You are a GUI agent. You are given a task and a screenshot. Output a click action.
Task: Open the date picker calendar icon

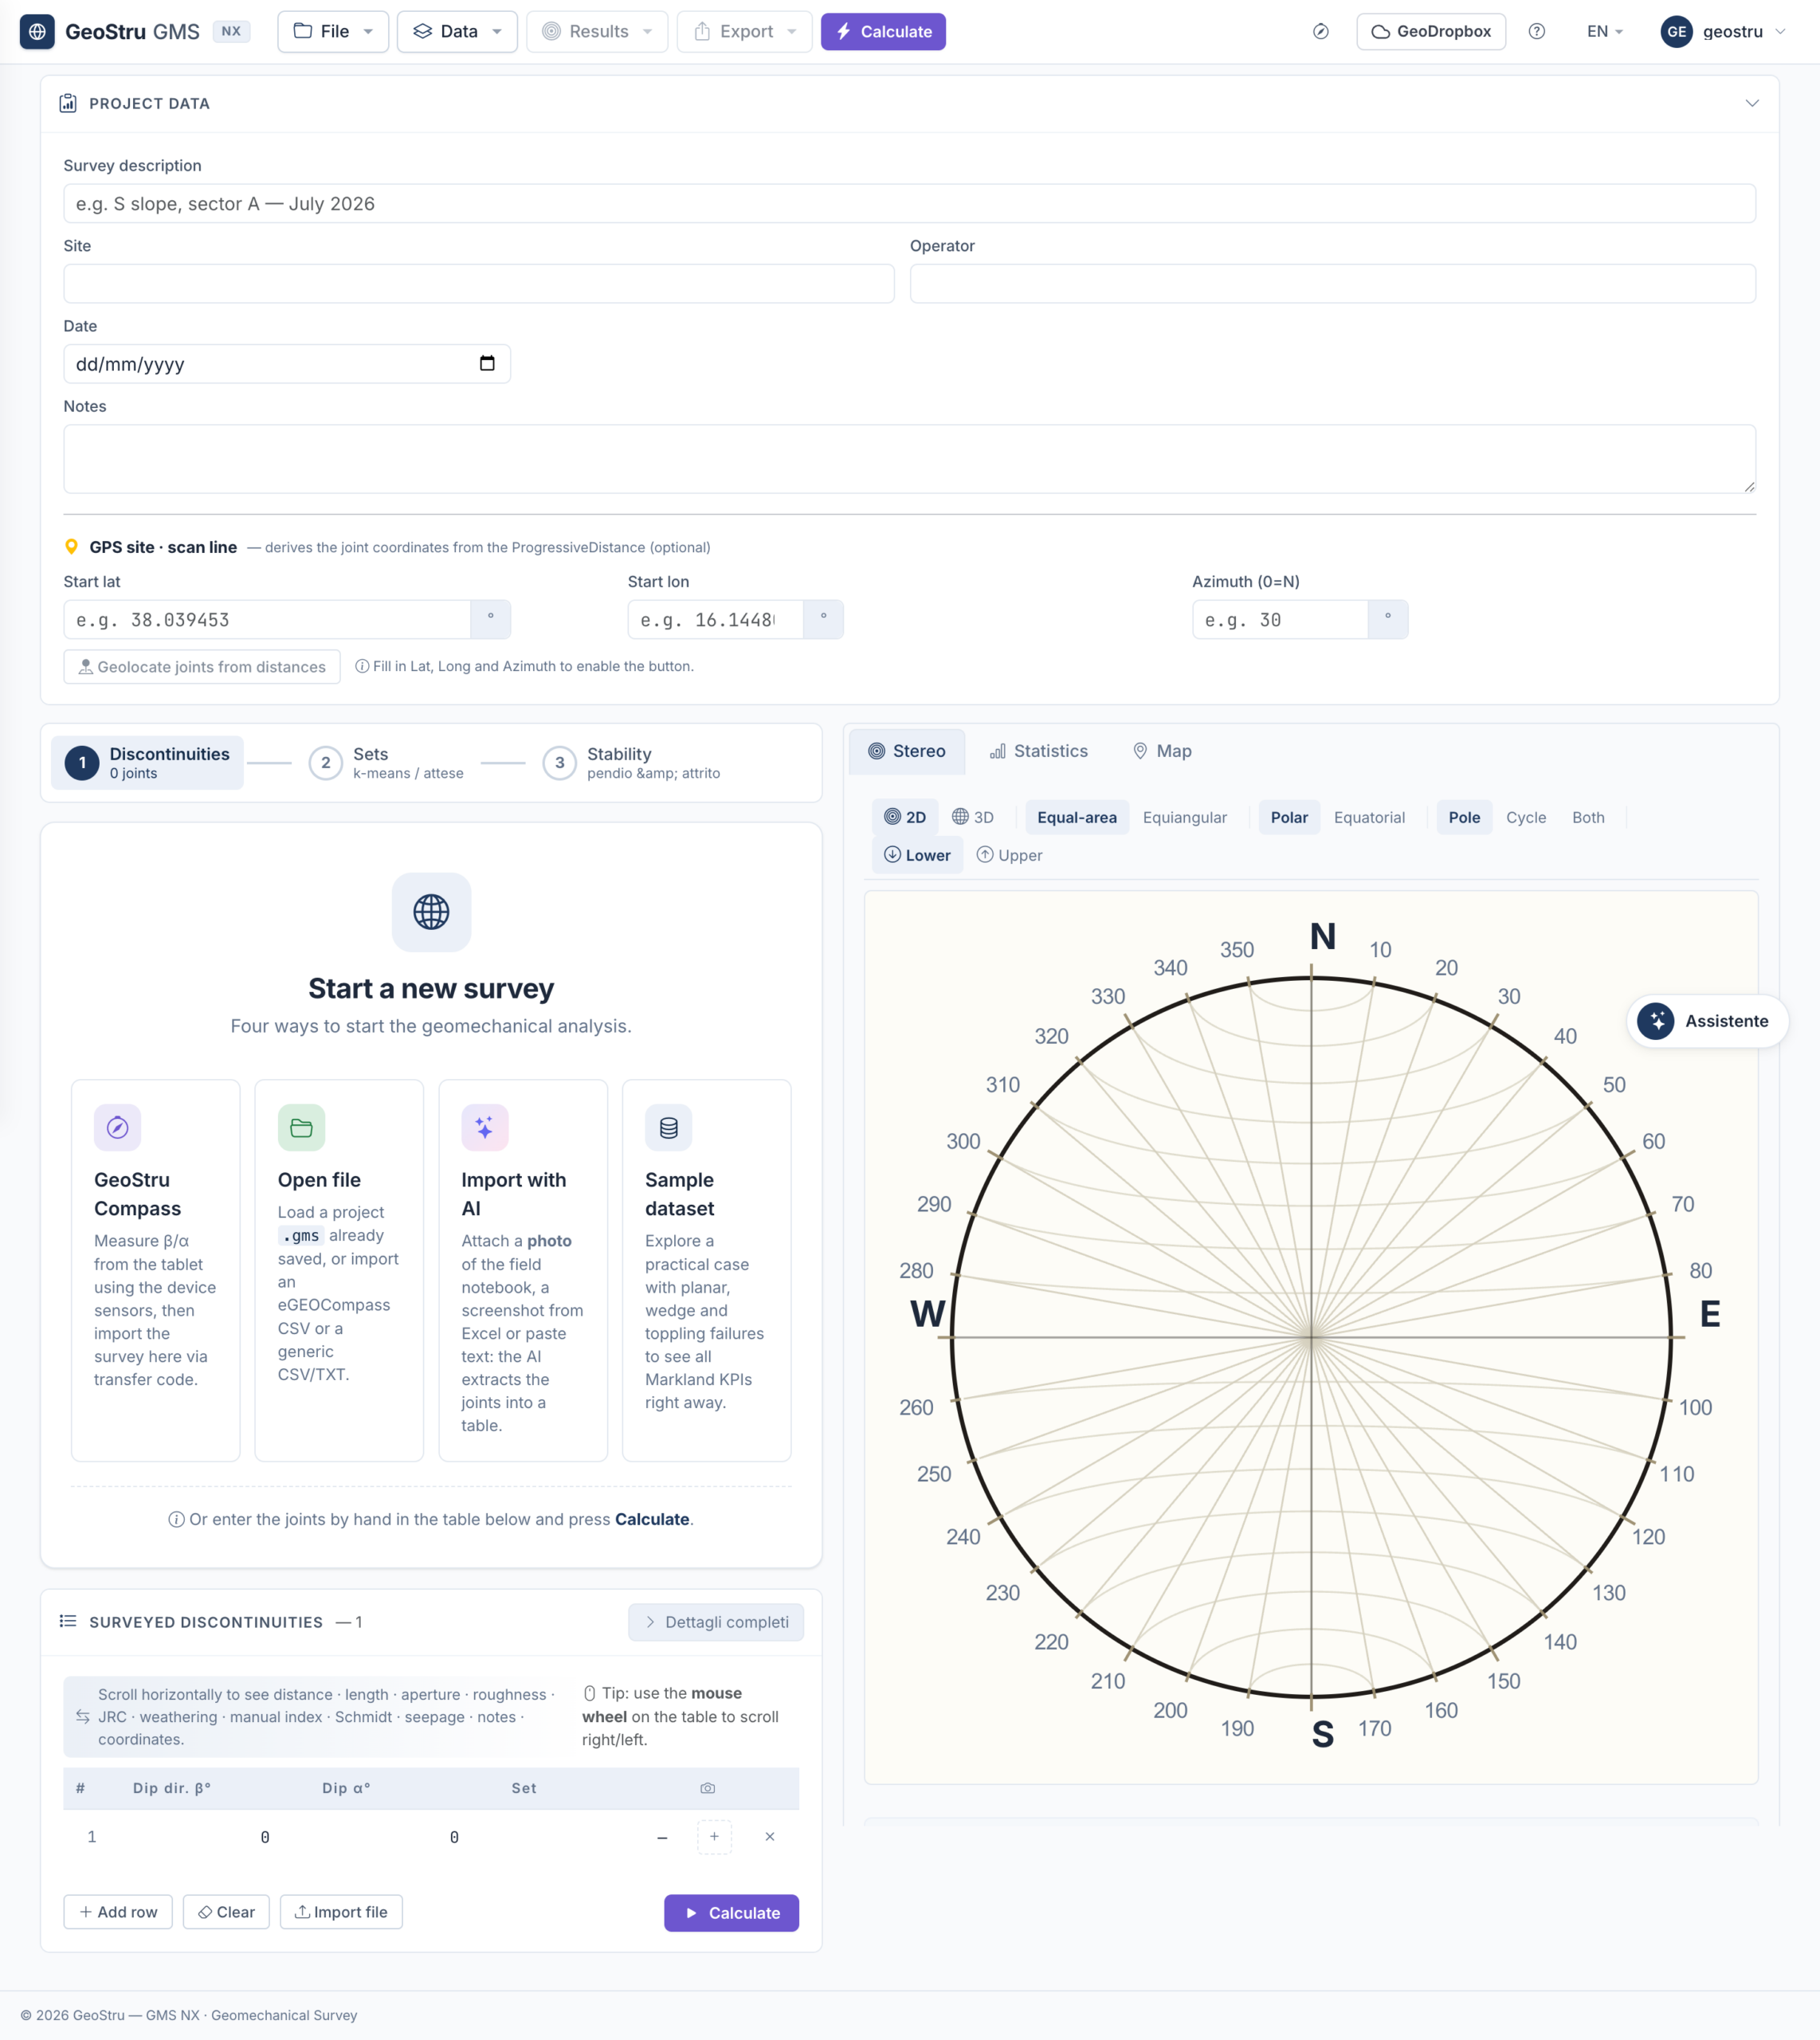[487, 363]
